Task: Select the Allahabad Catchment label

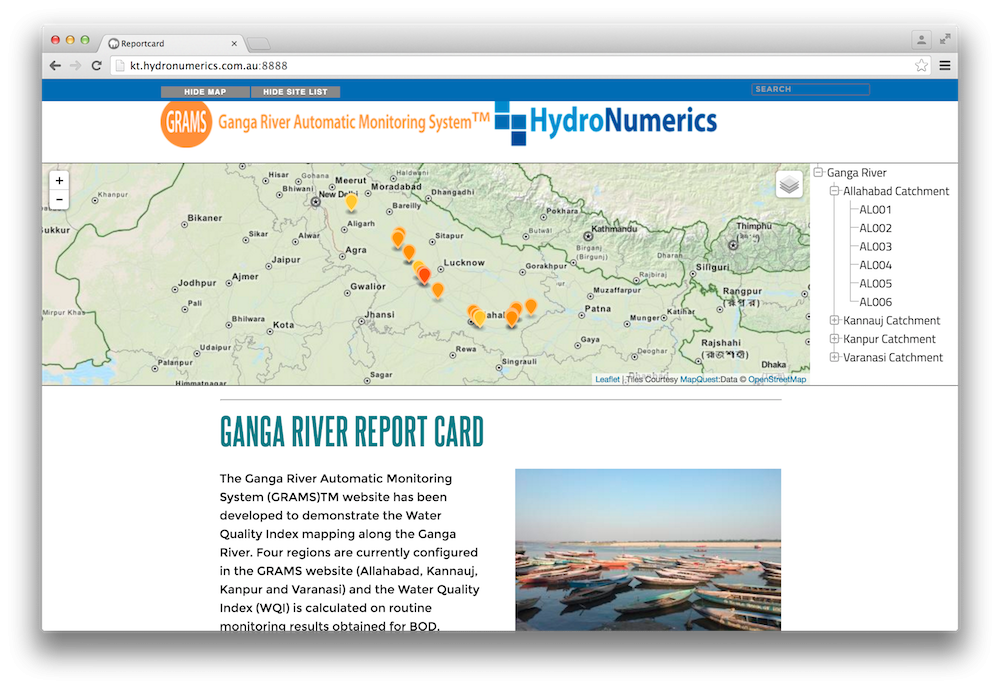Action: (895, 191)
